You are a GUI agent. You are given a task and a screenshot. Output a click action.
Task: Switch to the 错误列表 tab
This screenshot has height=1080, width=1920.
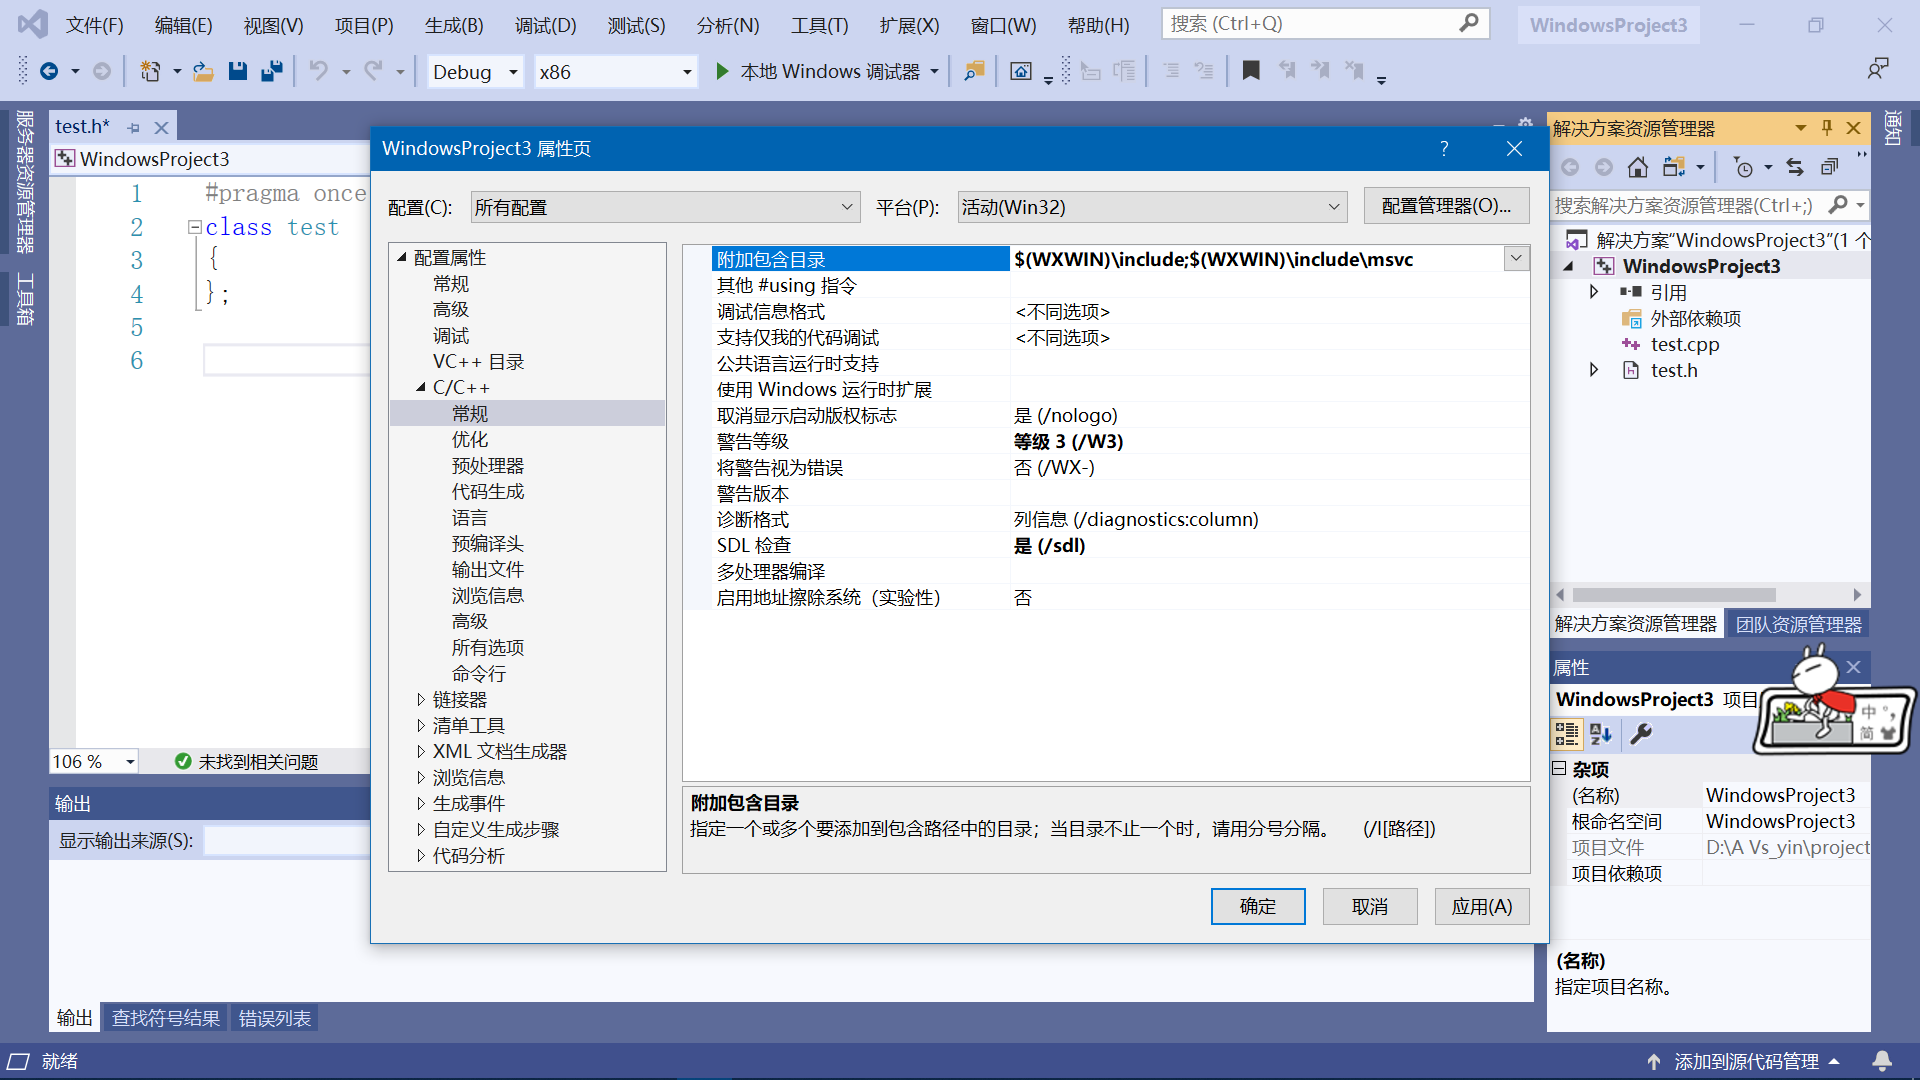tap(275, 1018)
